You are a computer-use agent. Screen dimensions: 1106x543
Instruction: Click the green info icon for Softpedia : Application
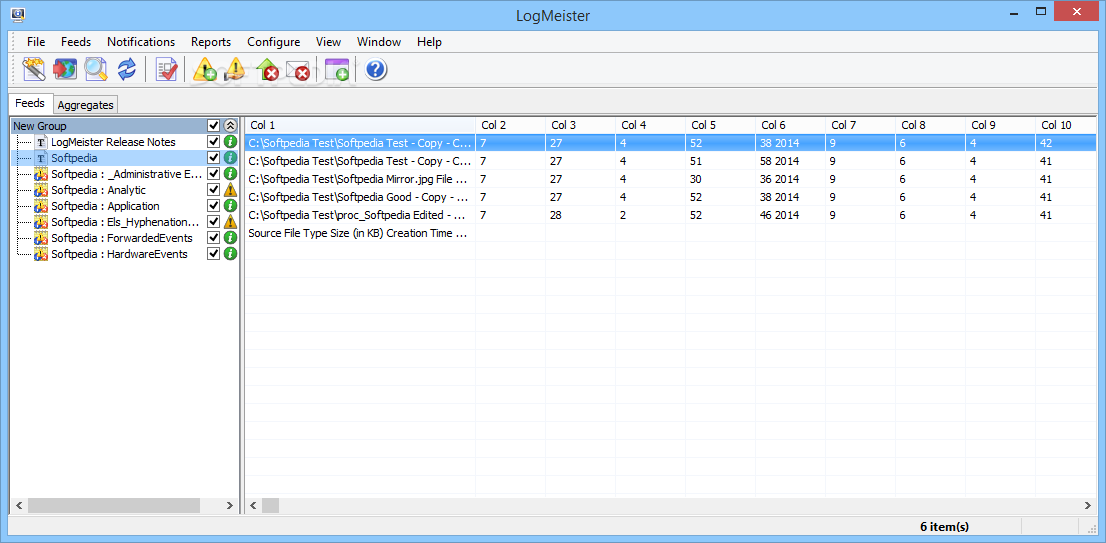coord(230,206)
